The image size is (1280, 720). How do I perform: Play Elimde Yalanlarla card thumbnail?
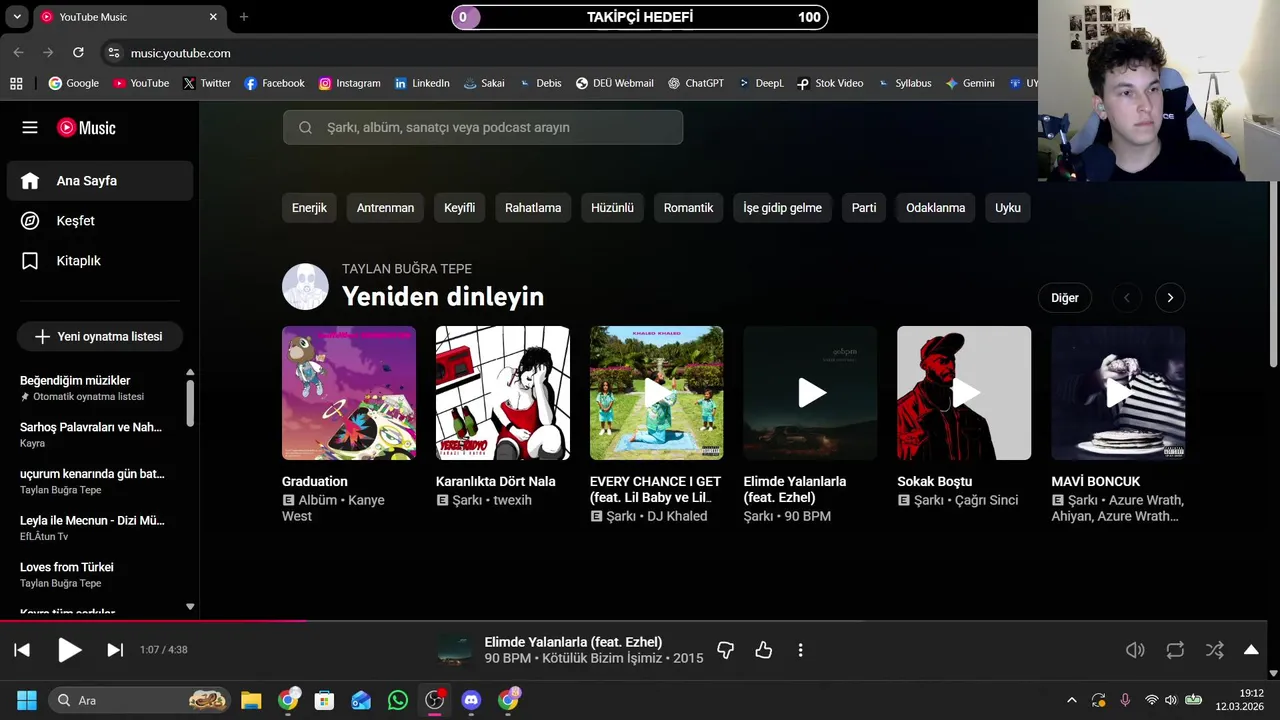[x=811, y=393]
